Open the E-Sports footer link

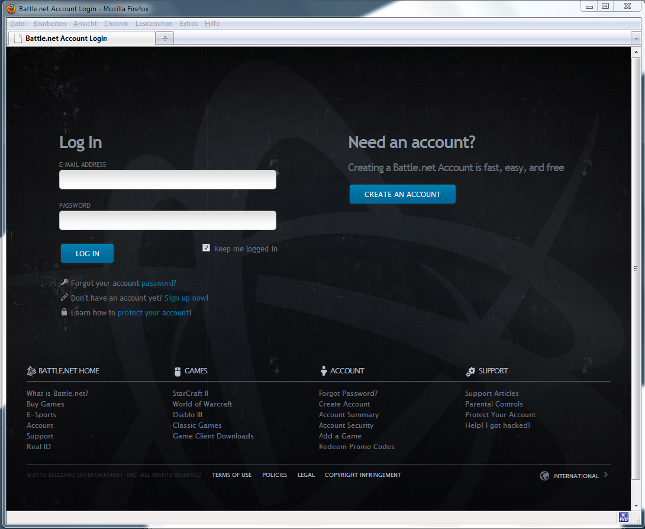[x=41, y=415]
